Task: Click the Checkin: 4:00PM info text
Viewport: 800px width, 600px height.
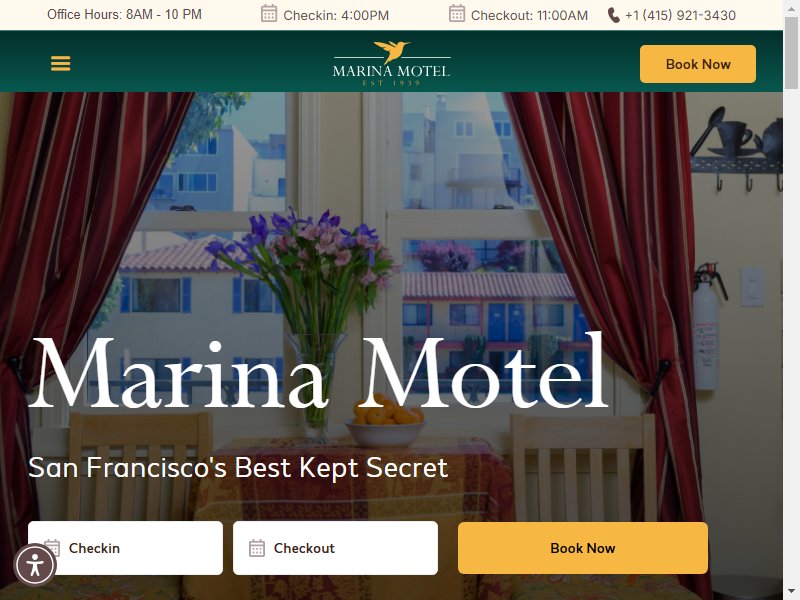Action: [336, 15]
